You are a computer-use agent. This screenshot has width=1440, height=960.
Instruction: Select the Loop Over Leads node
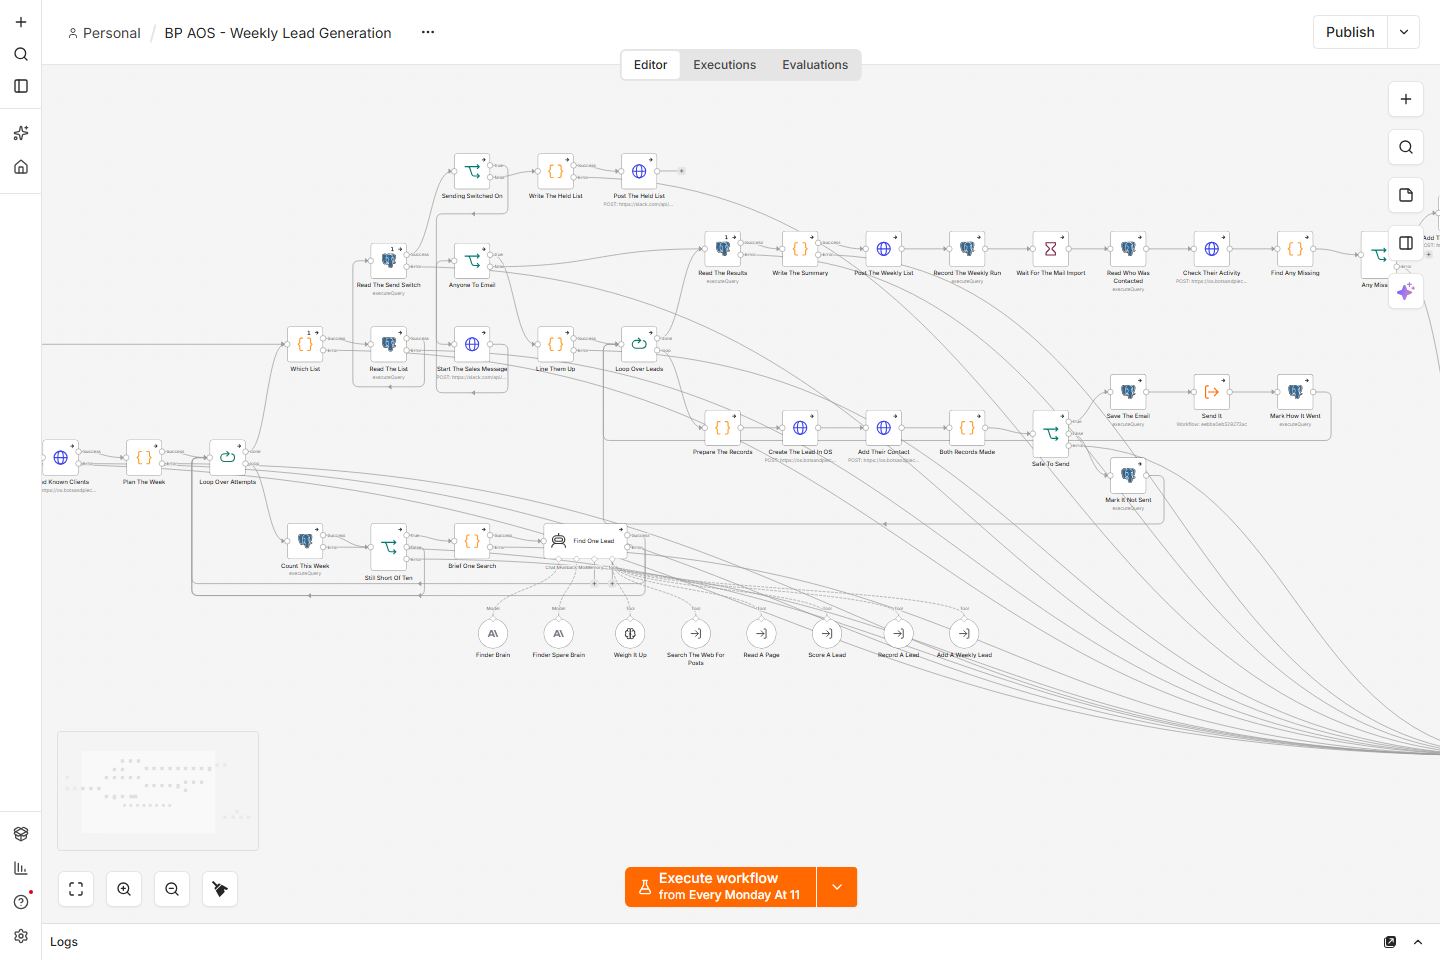point(639,344)
